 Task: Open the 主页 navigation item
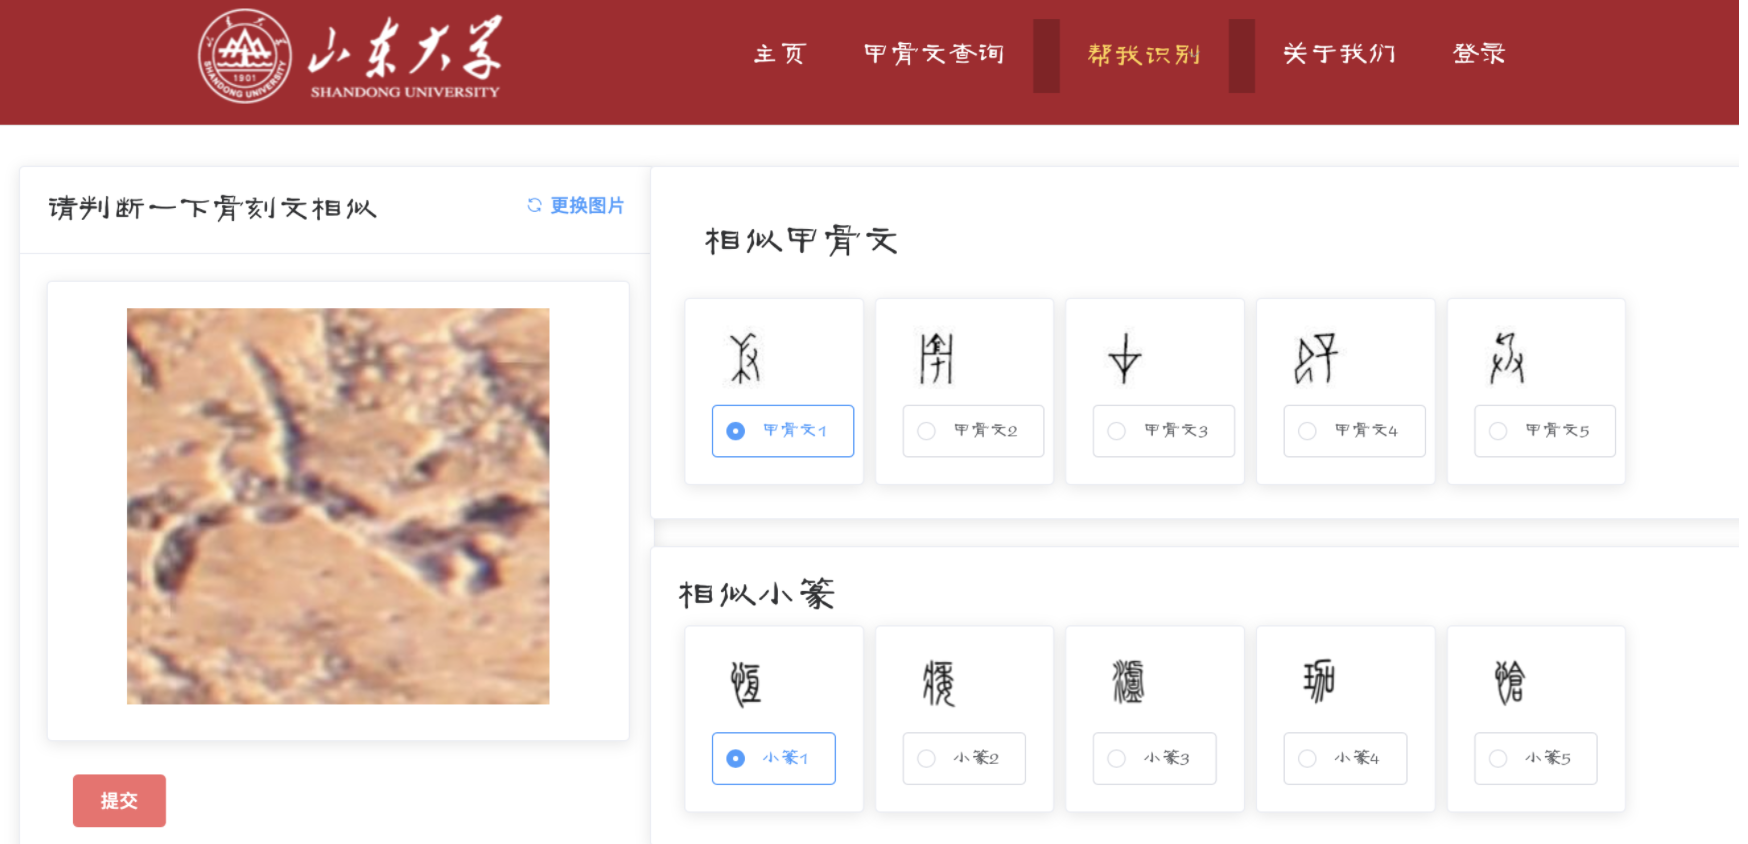point(779,54)
